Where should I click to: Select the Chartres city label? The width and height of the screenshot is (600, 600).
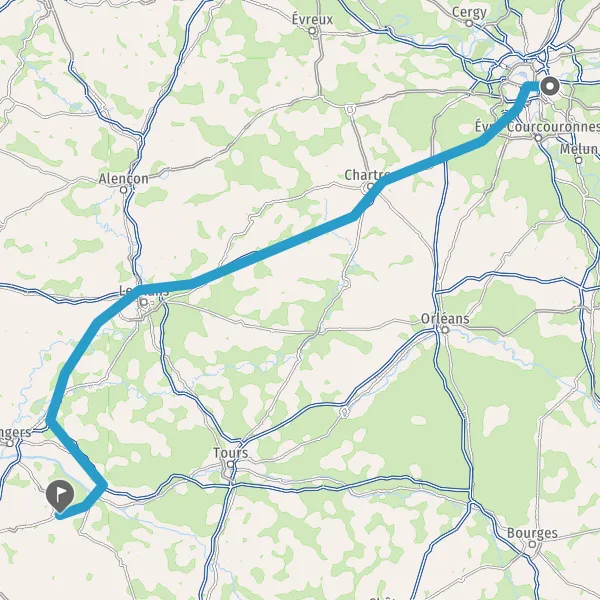click(x=367, y=175)
